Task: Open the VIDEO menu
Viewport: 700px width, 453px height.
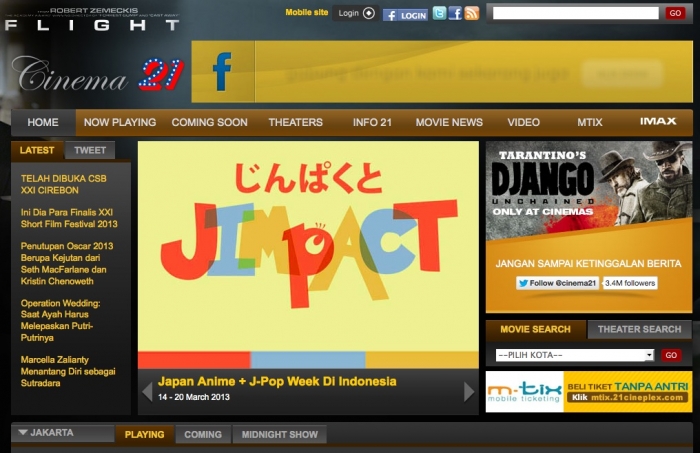Action: (x=524, y=122)
